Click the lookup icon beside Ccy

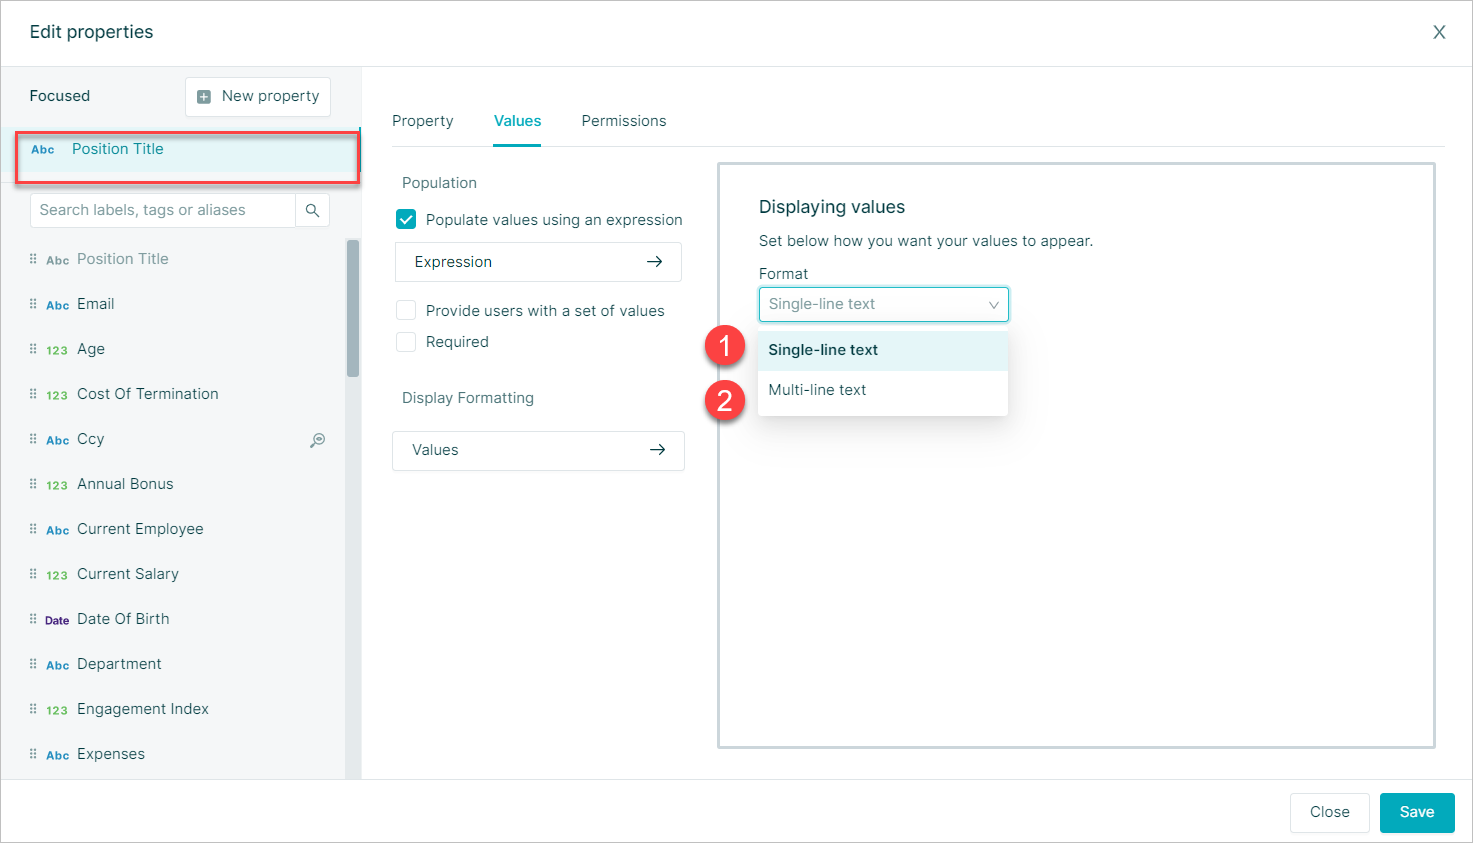[317, 440]
